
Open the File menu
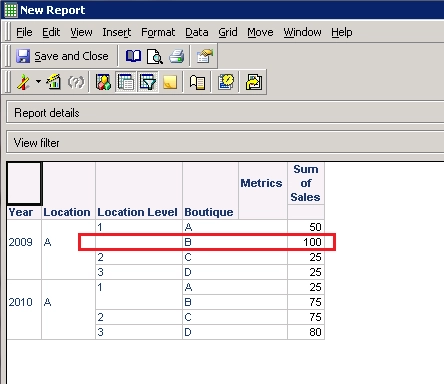24,32
